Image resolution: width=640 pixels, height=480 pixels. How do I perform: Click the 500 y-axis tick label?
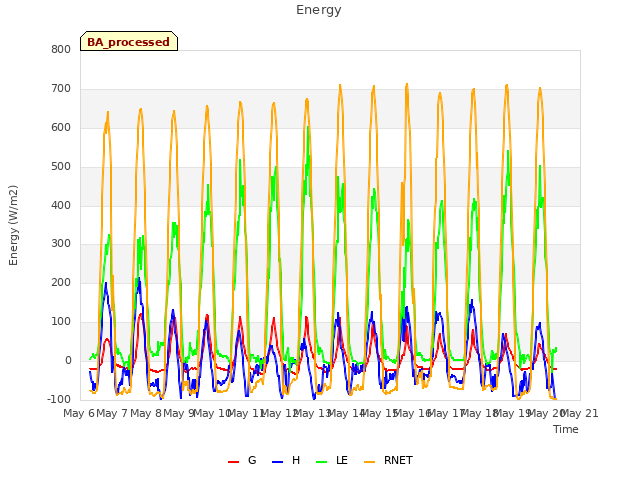point(61,166)
